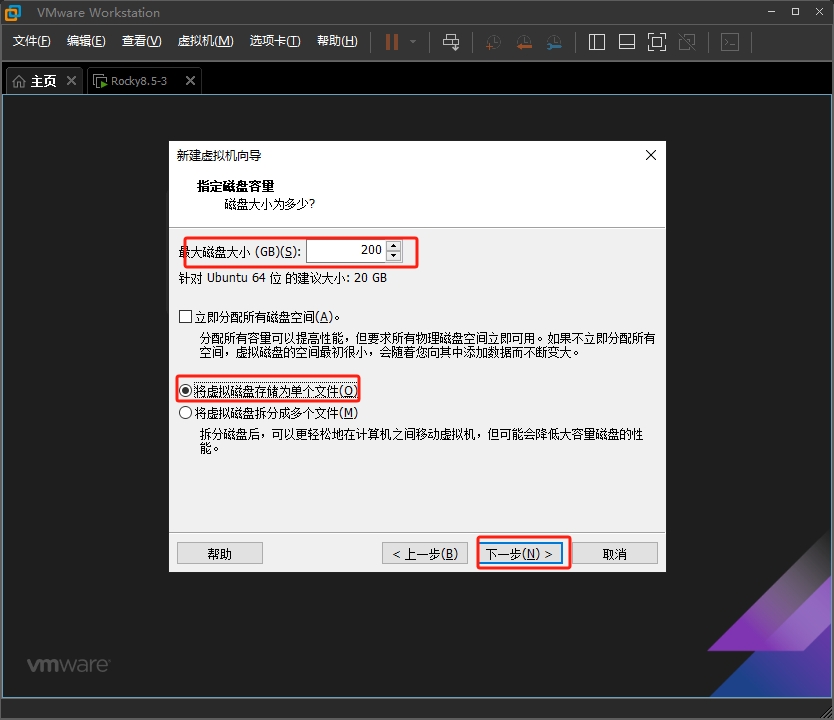Click the 帮助 button in the wizard
Image resolution: width=834 pixels, height=720 pixels.
click(x=220, y=554)
